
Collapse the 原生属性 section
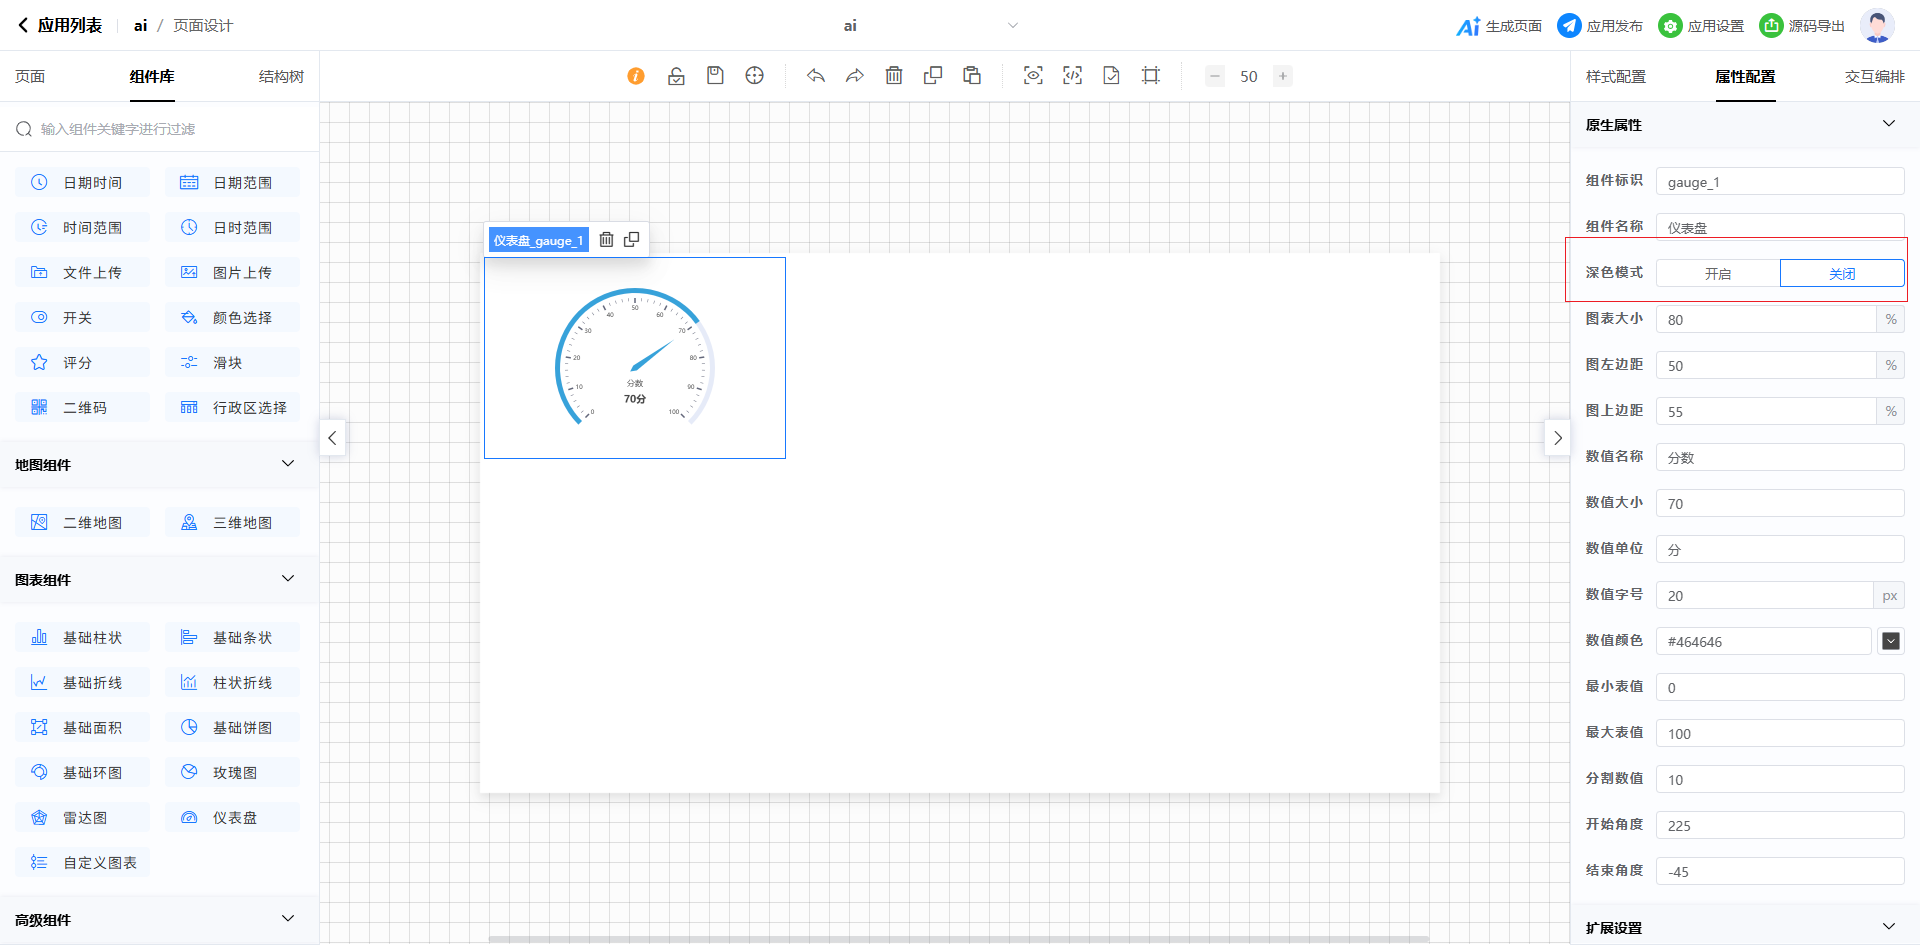[x=1888, y=124]
